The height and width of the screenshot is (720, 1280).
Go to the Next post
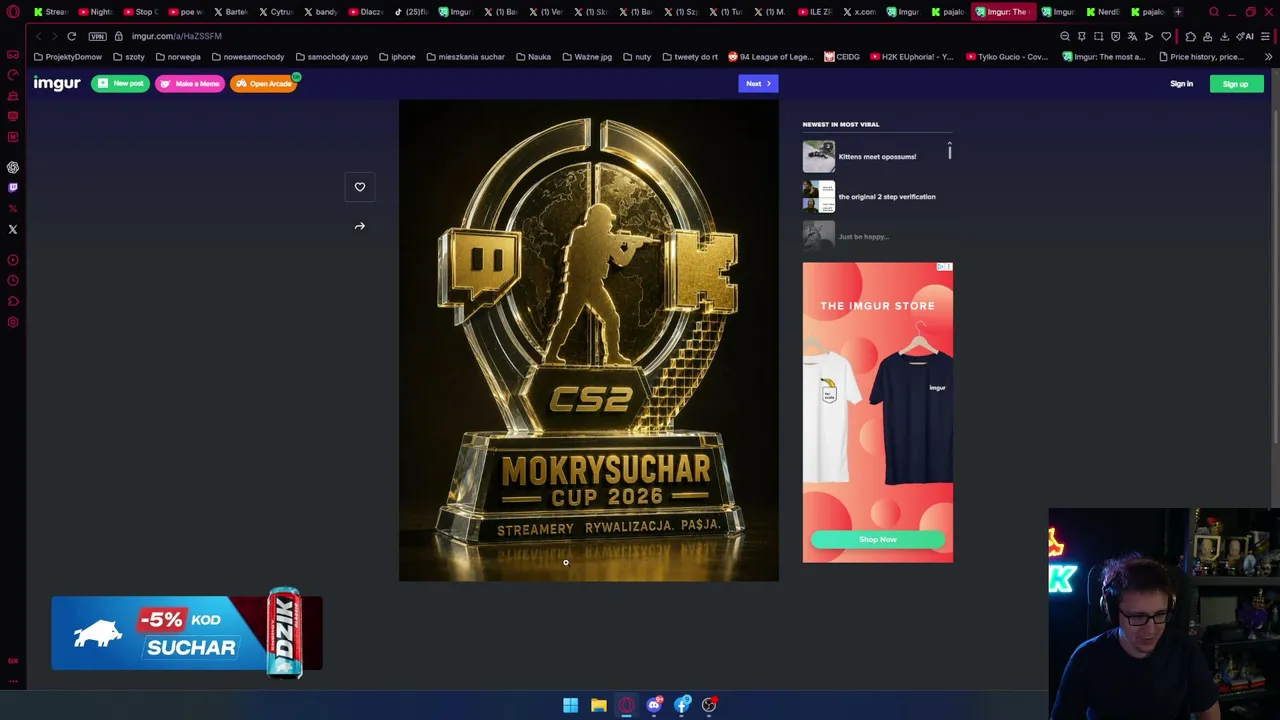point(758,84)
